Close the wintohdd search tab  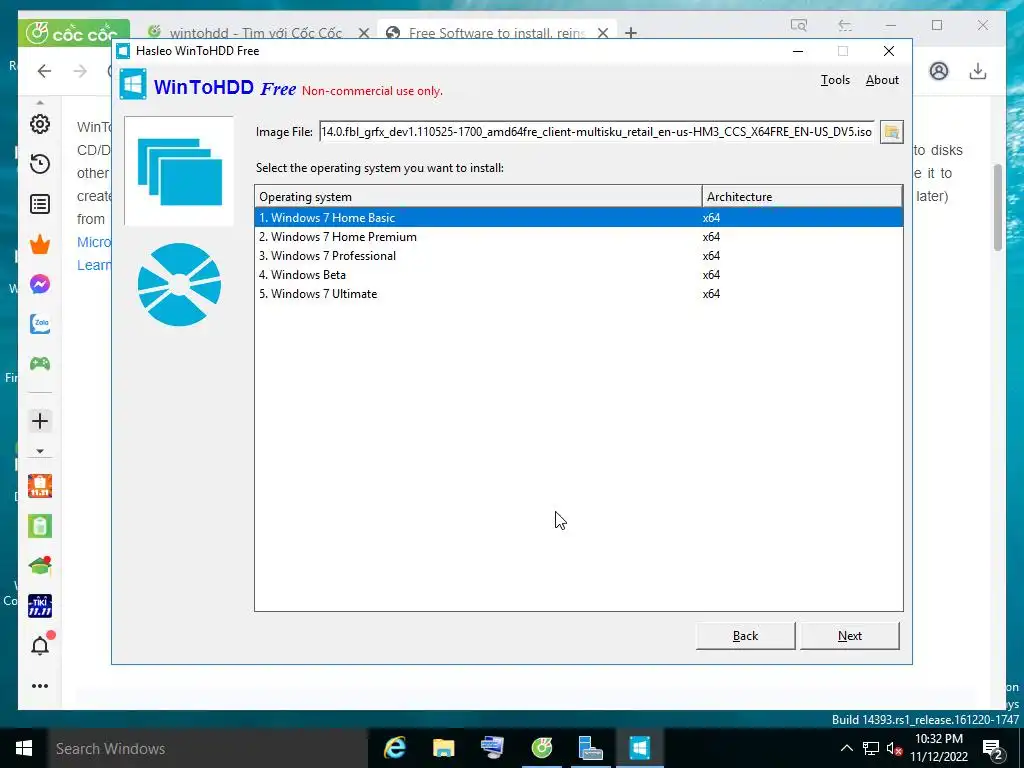point(364,33)
